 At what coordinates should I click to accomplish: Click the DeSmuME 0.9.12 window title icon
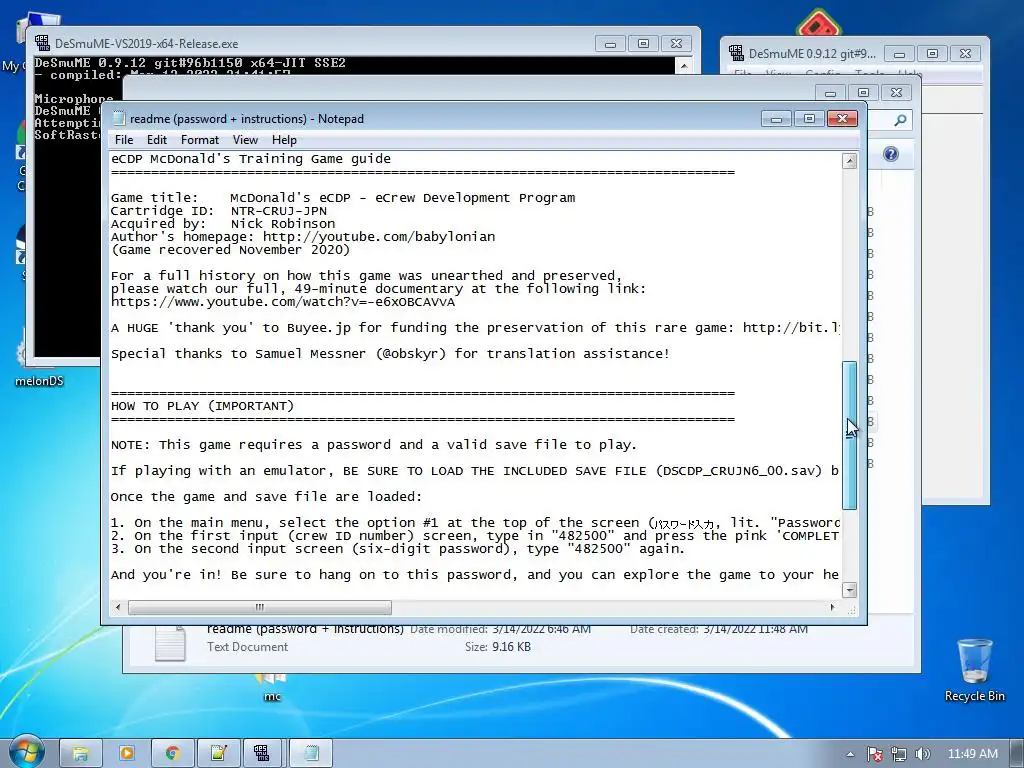click(736, 53)
